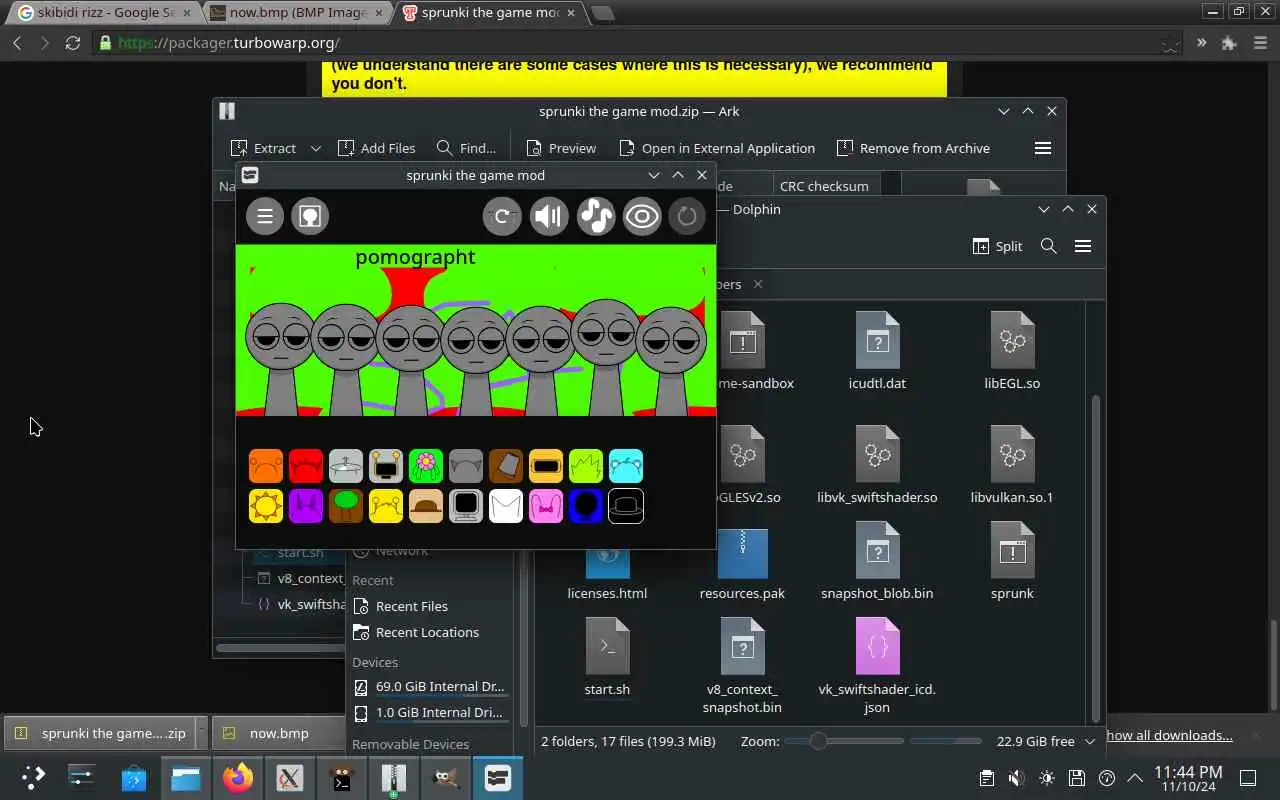
Task: Select vk_swiftshader_icd.json file
Action: point(877,666)
